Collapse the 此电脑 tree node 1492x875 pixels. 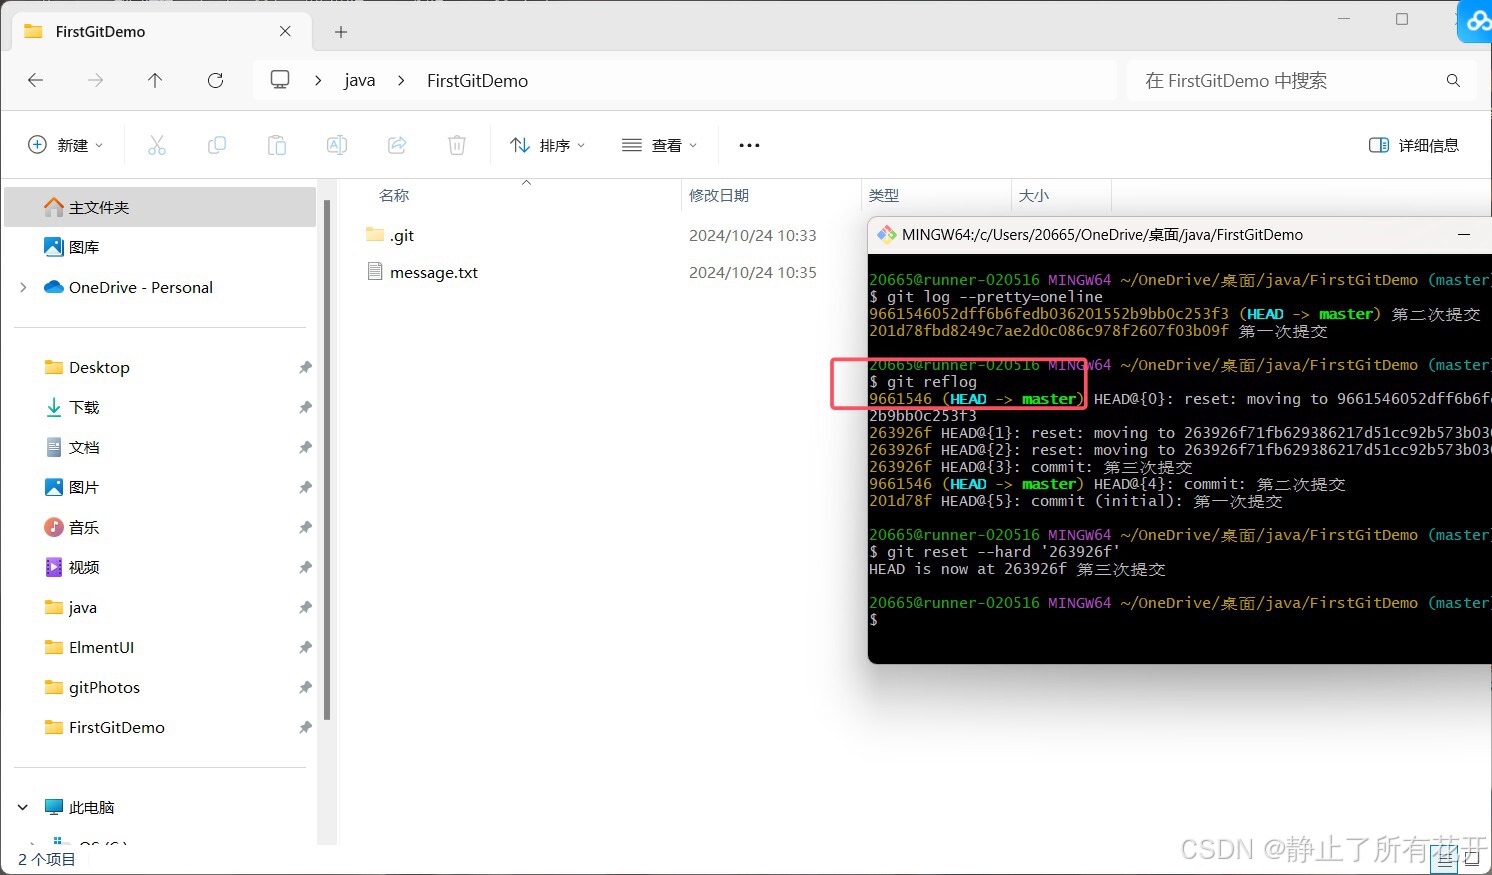pos(23,807)
